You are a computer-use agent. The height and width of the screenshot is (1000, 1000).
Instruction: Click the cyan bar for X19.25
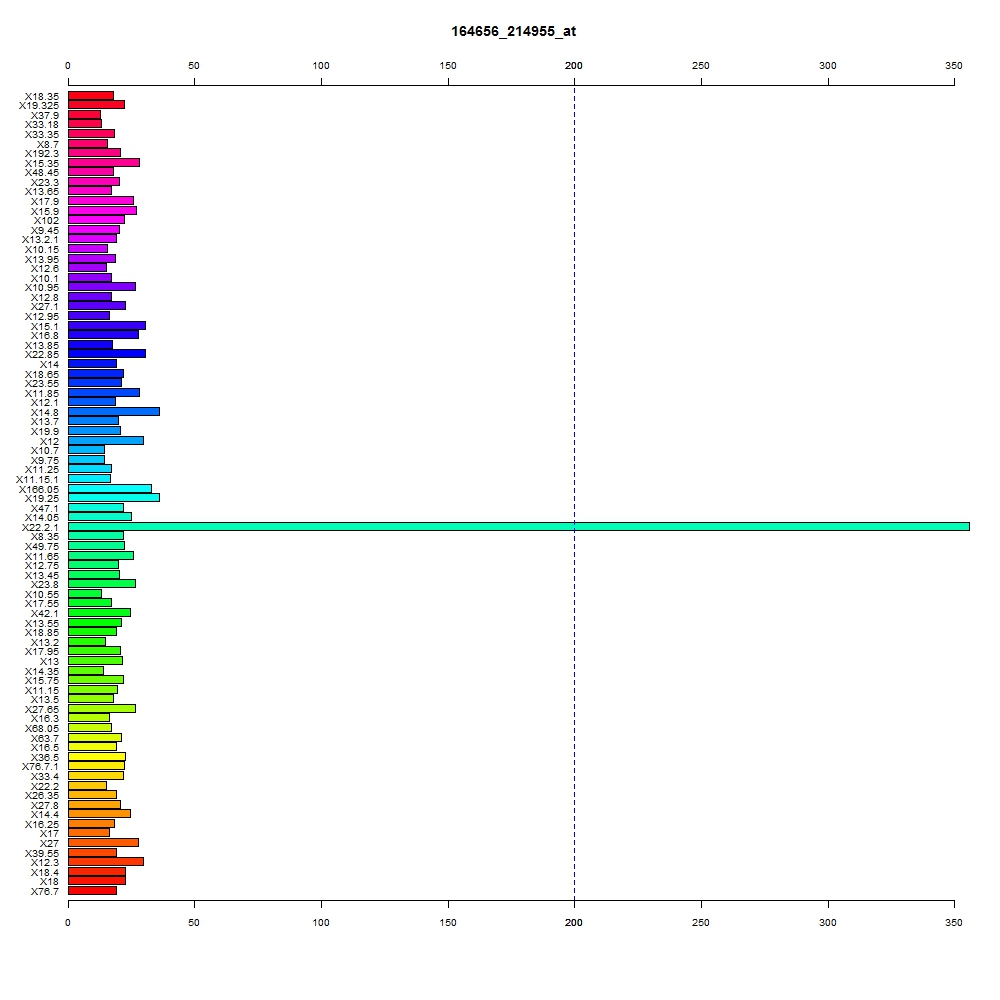point(114,497)
